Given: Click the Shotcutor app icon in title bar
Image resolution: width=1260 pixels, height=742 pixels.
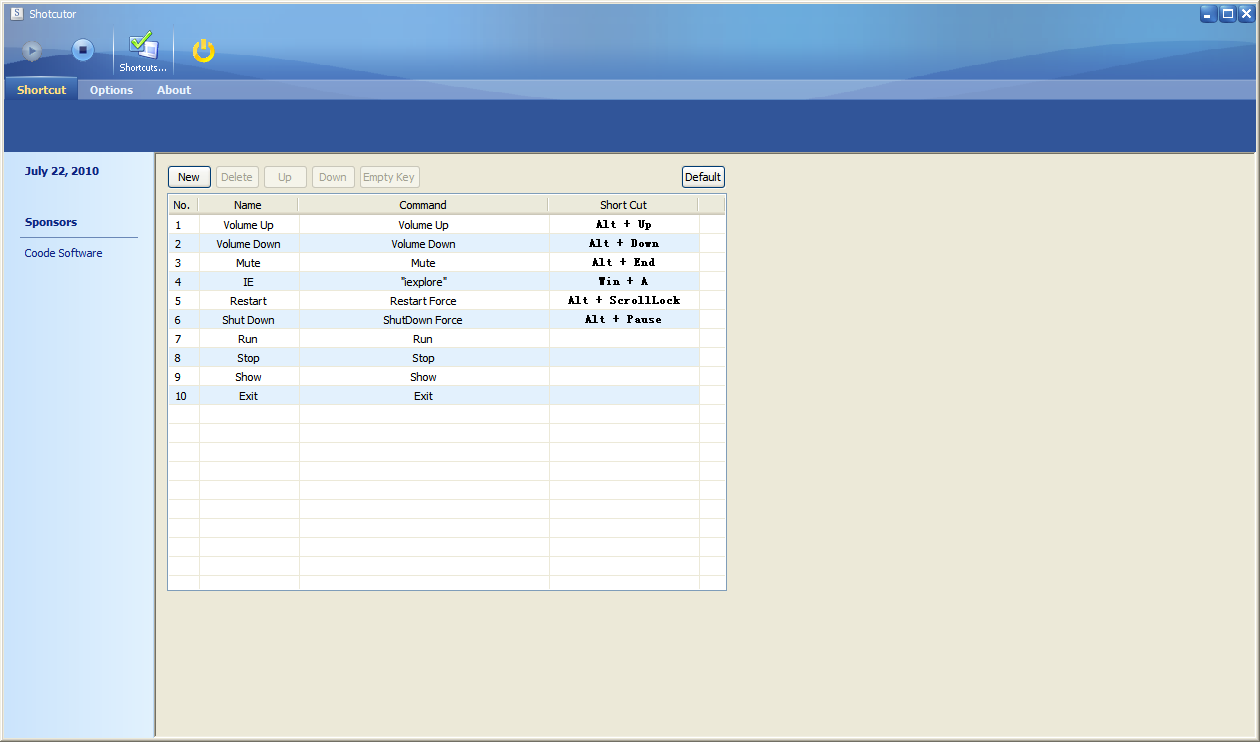Looking at the screenshot, I should (x=16, y=14).
